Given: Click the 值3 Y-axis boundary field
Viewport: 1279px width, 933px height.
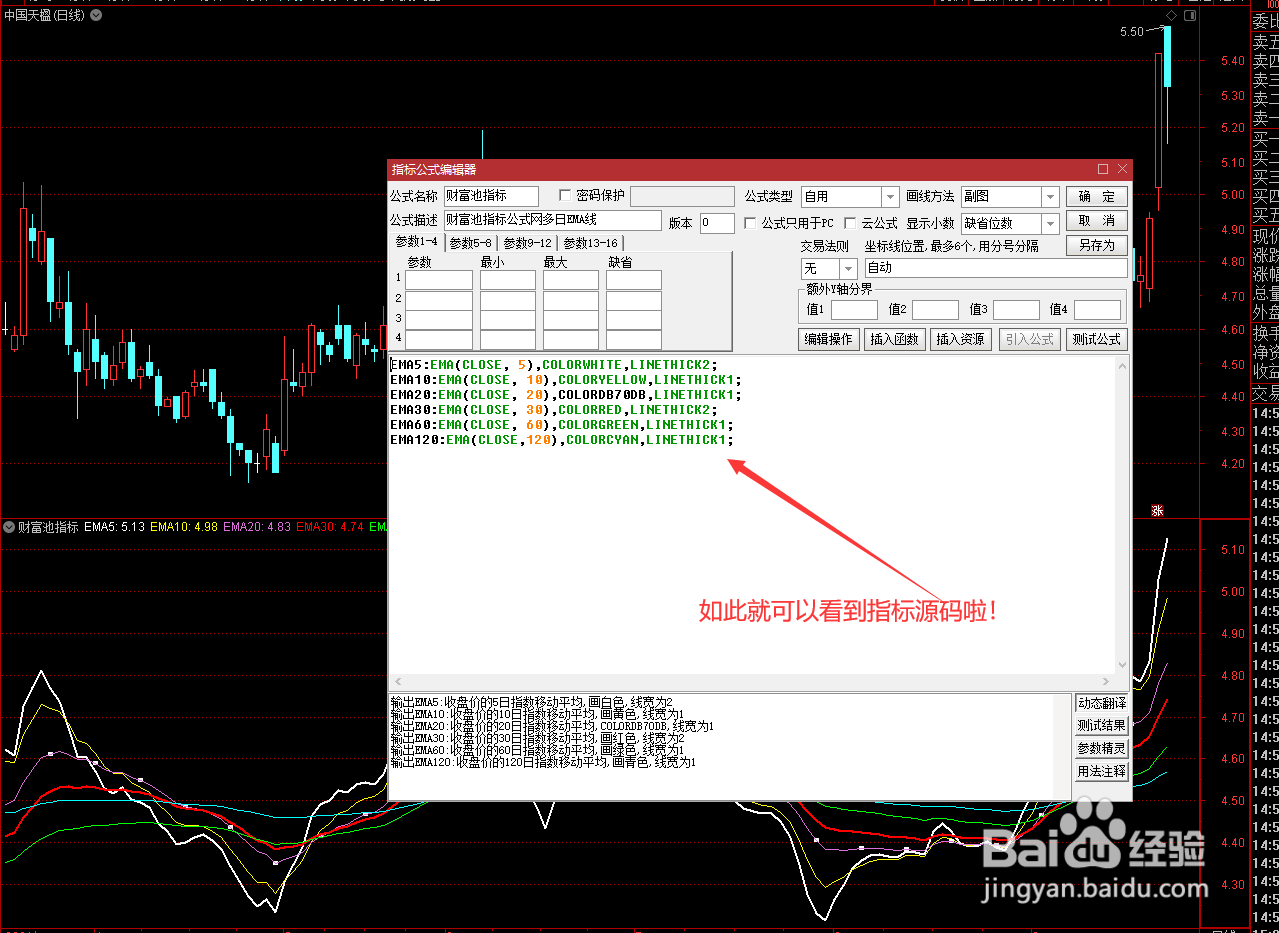Looking at the screenshot, I should point(1016,310).
